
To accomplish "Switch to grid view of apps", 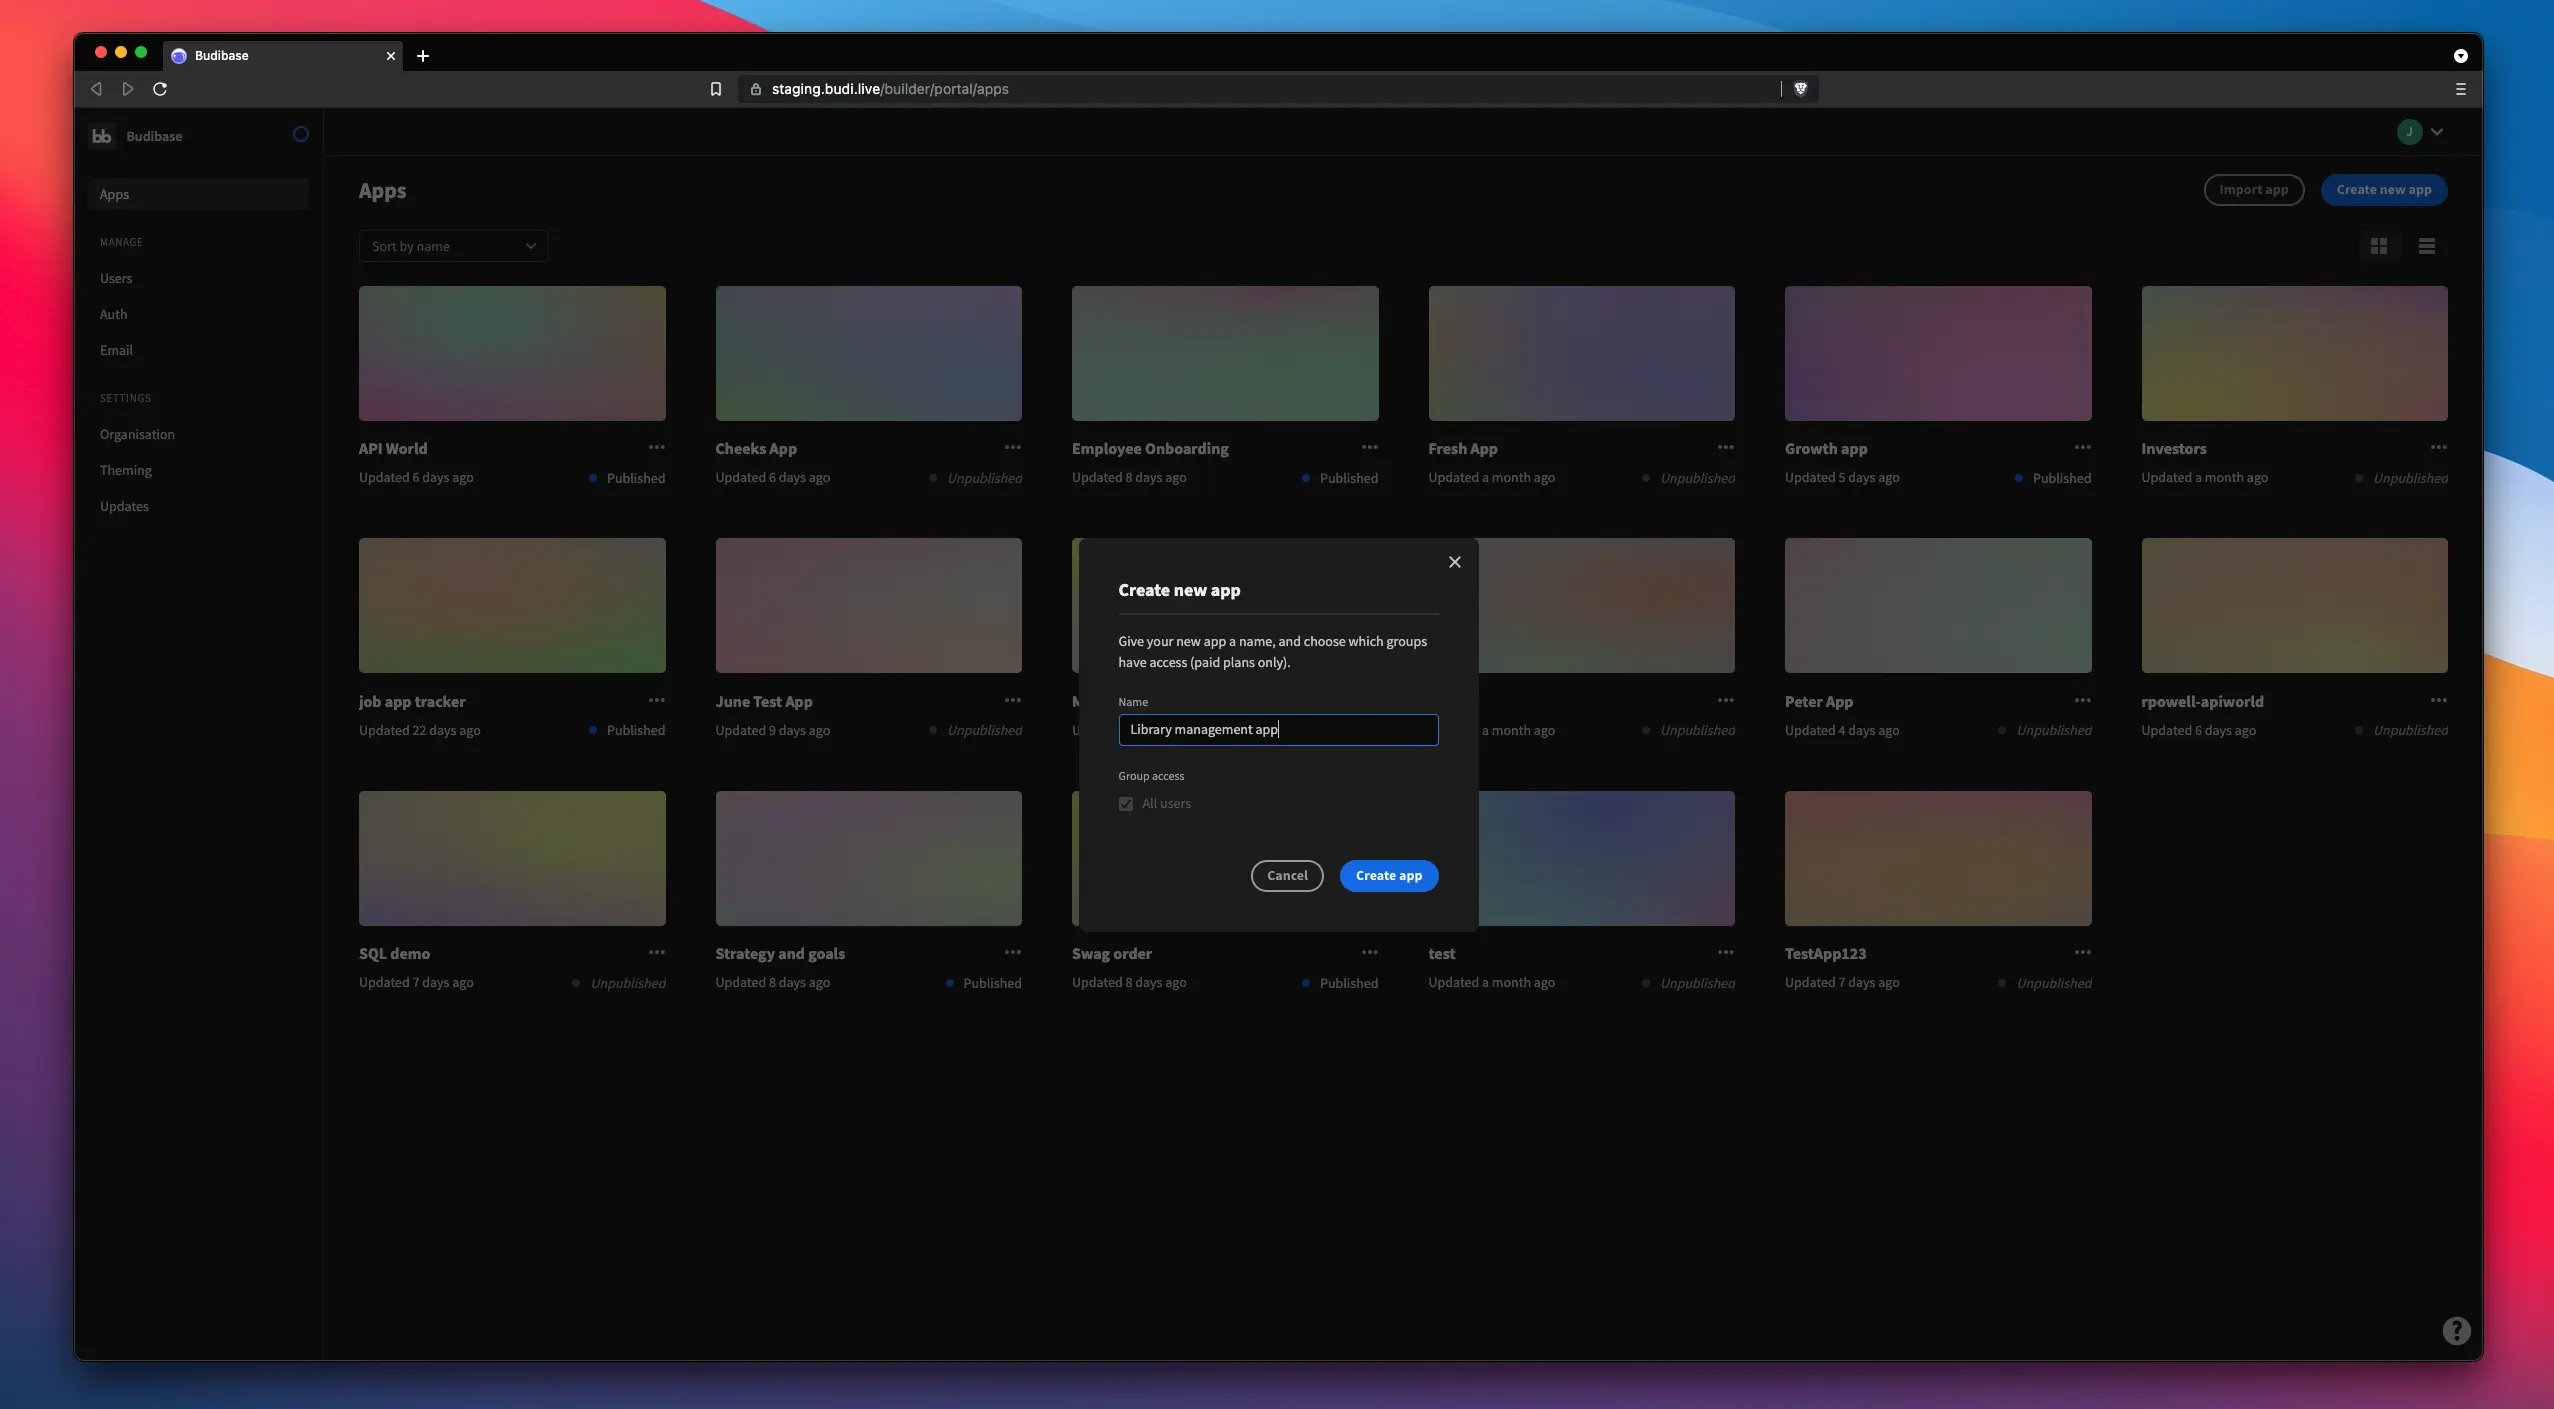I will [x=2379, y=246].
